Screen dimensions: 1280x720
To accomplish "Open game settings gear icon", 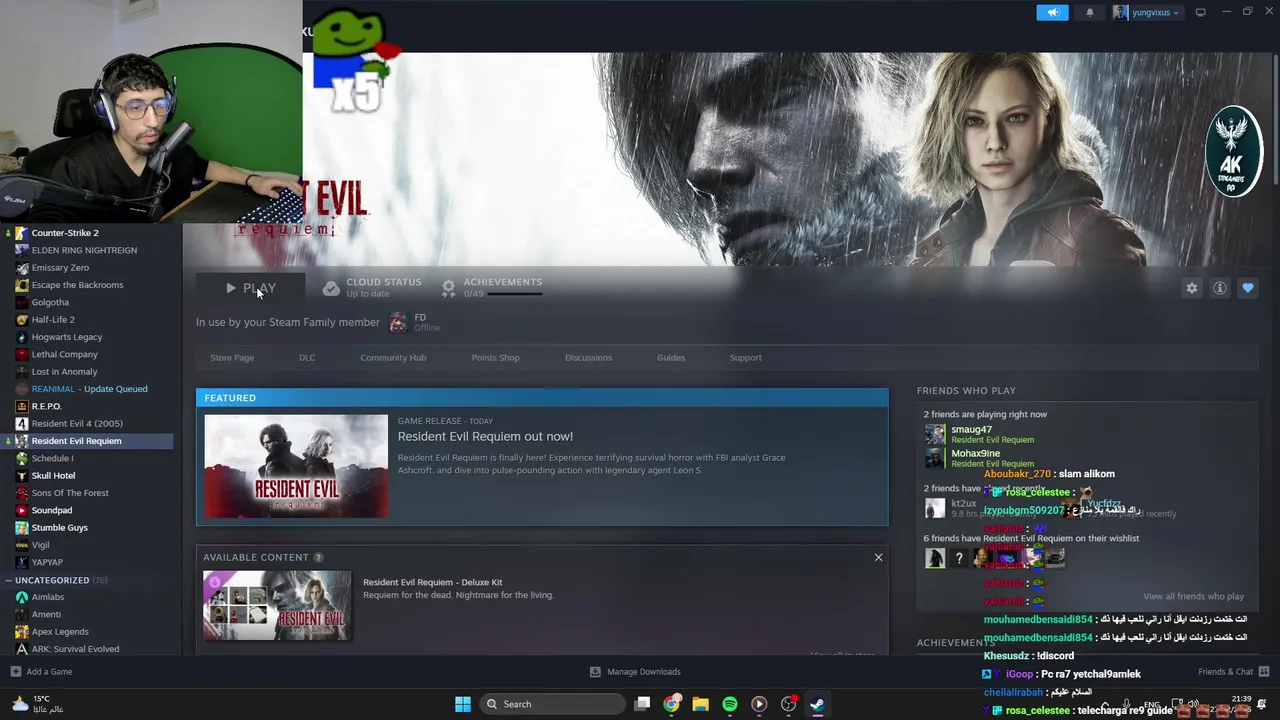I will [1191, 288].
